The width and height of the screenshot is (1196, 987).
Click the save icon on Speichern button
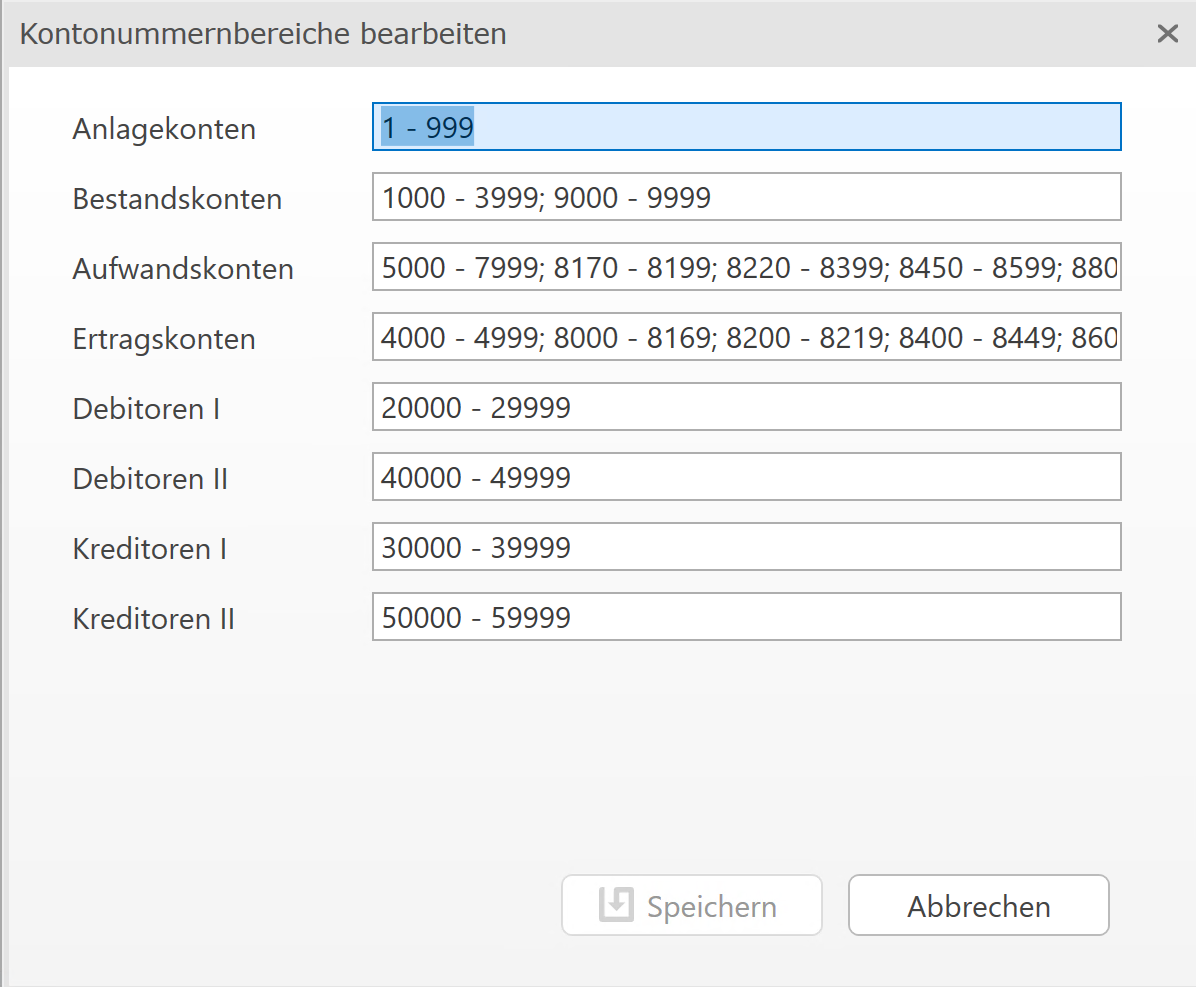[616, 905]
